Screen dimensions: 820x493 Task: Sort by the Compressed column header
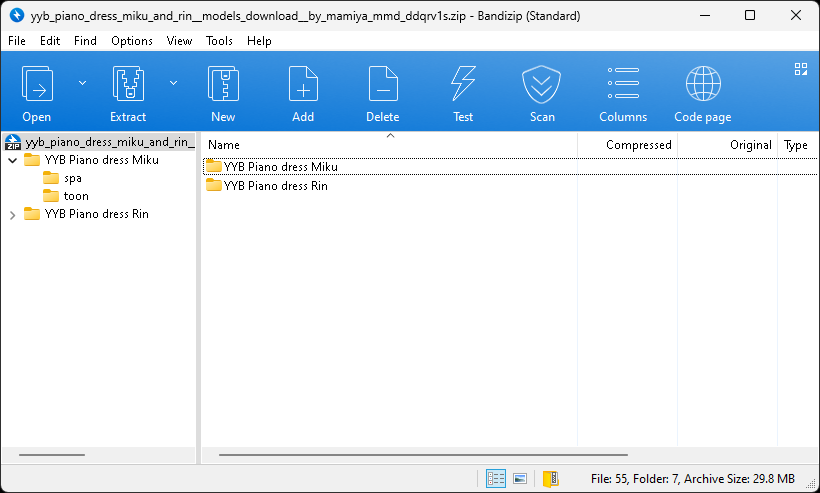pos(628,145)
